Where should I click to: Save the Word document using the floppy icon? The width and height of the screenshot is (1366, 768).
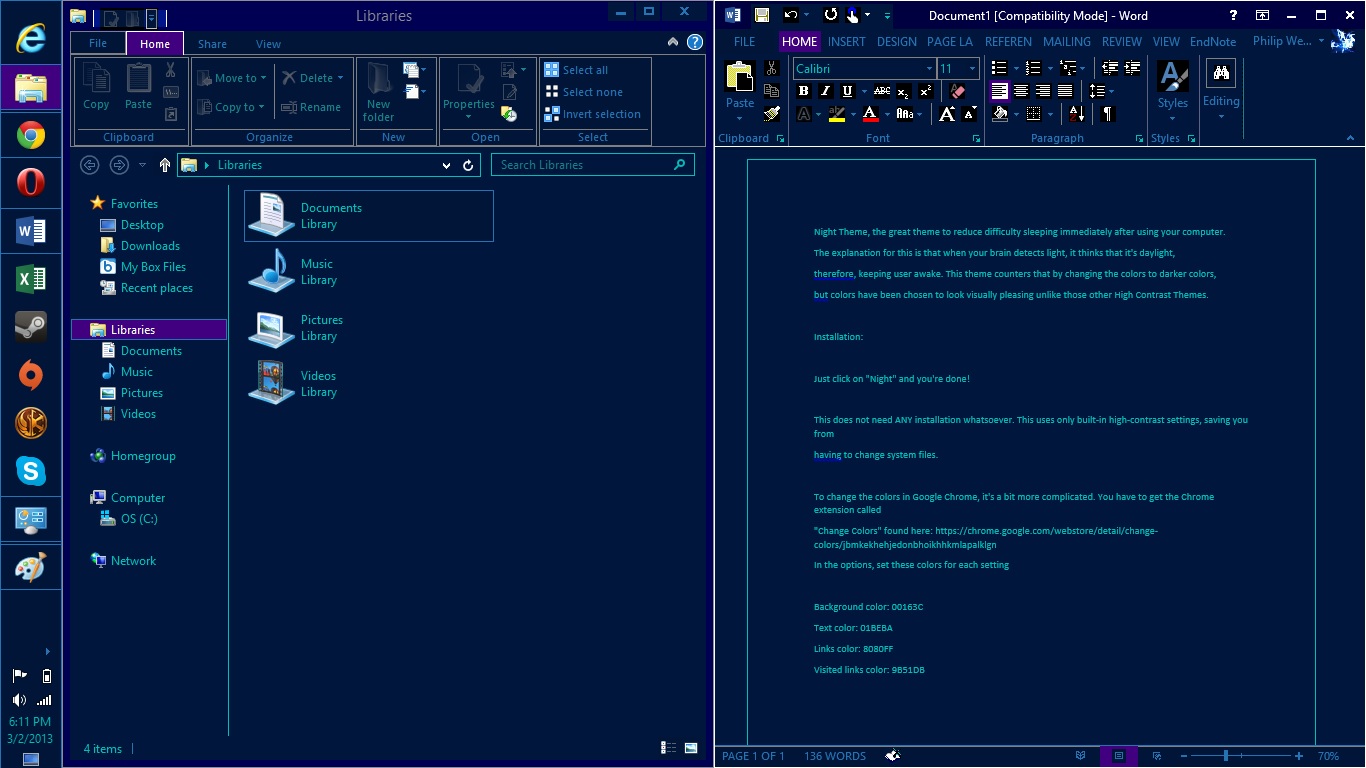762,15
